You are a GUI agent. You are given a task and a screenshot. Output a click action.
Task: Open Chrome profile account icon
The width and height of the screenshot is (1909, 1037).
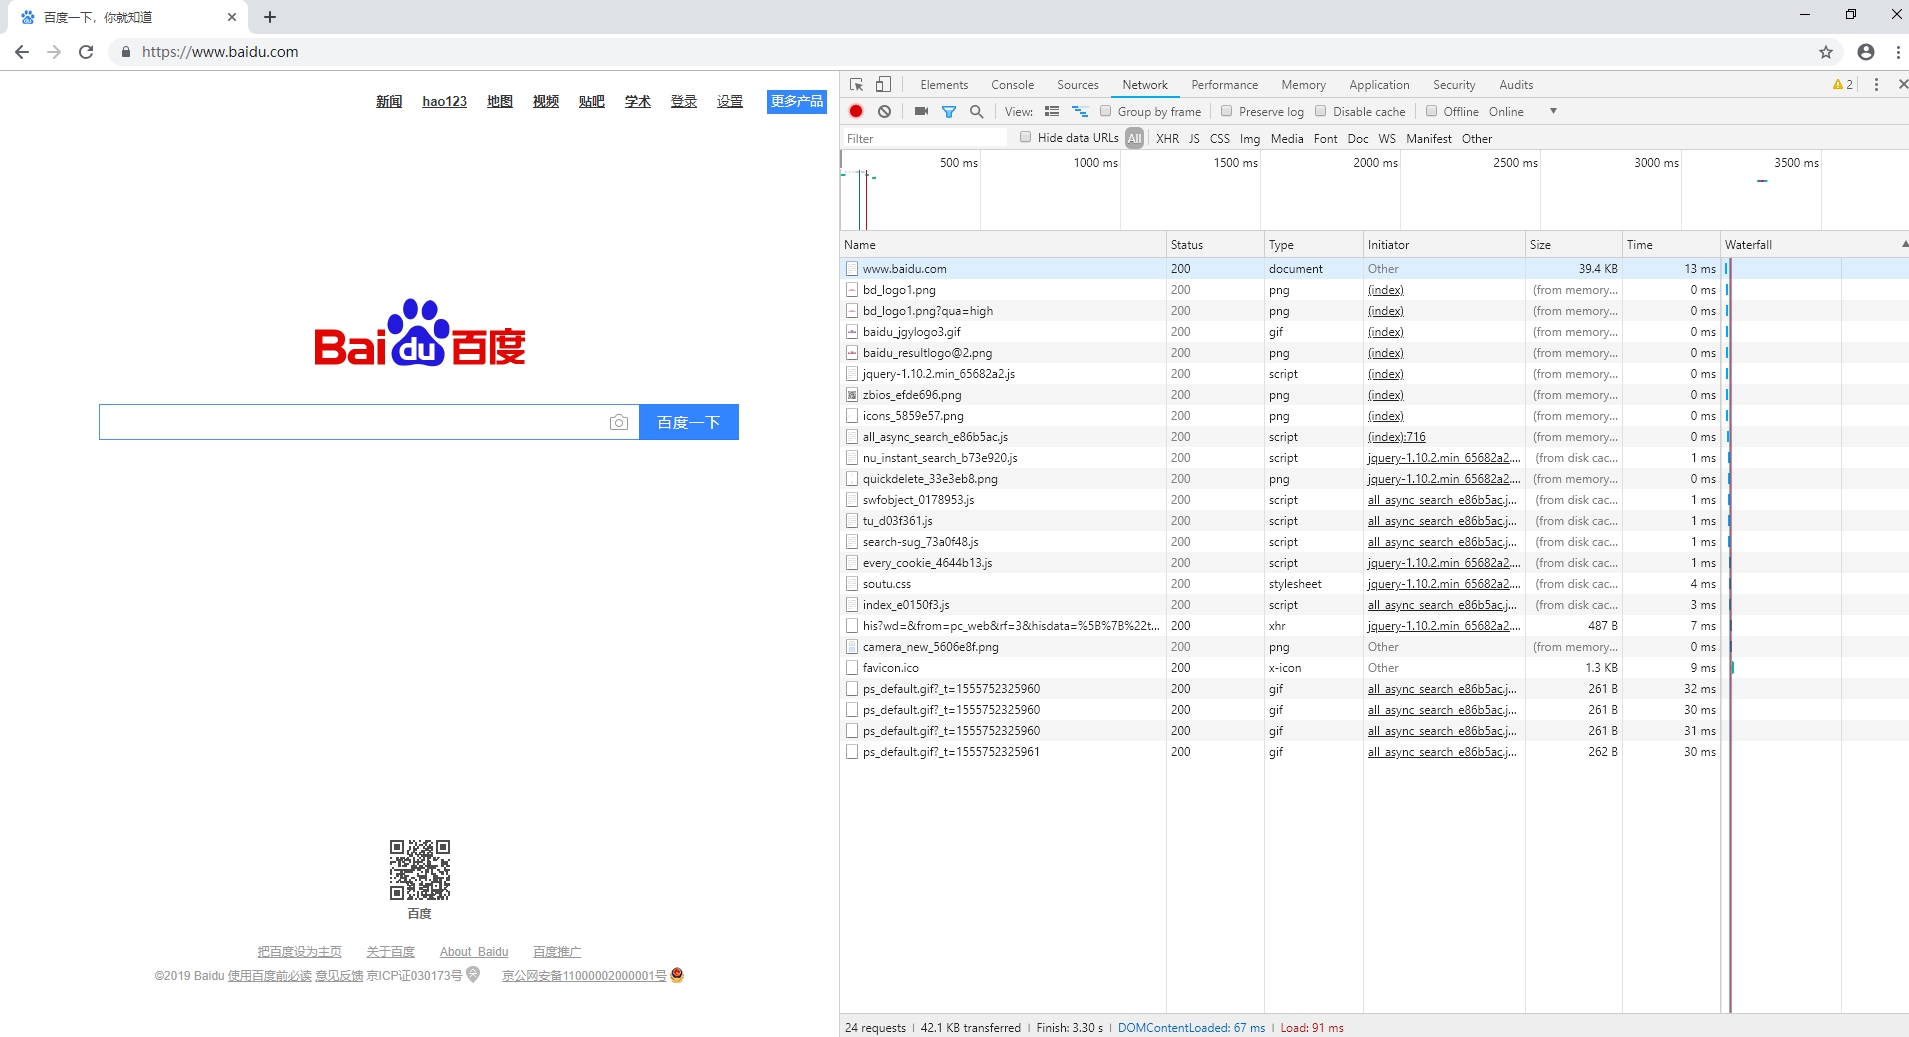pos(1866,52)
